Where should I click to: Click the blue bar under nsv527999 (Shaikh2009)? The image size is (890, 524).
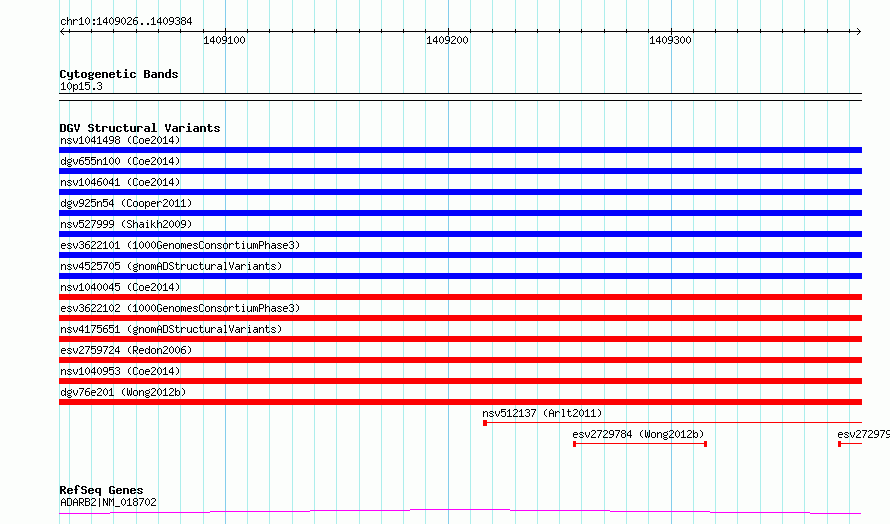point(460,234)
